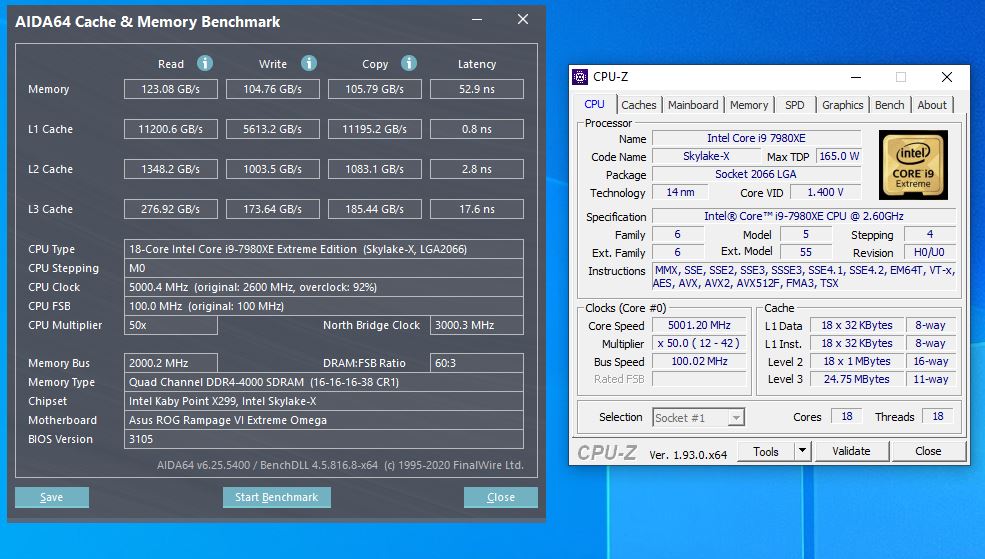Click the L2 Cache Latency value 2.8 ns
Screen dimensions: 985x559
point(477,169)
